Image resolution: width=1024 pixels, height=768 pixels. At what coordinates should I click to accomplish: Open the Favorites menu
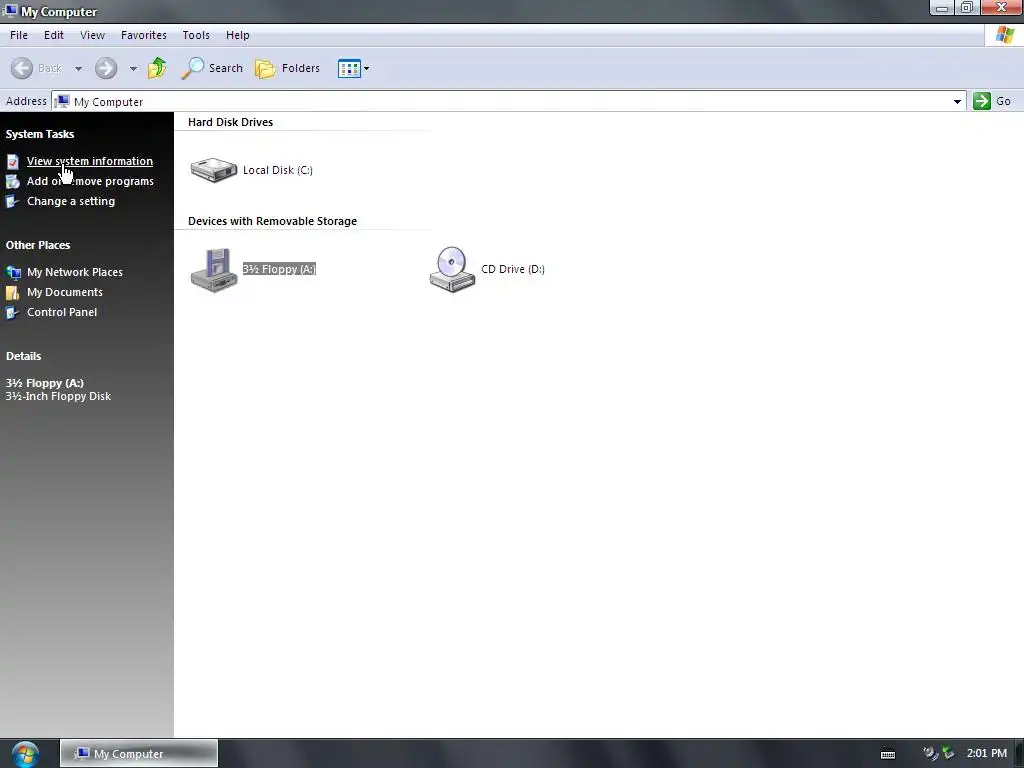pos(144,35)
